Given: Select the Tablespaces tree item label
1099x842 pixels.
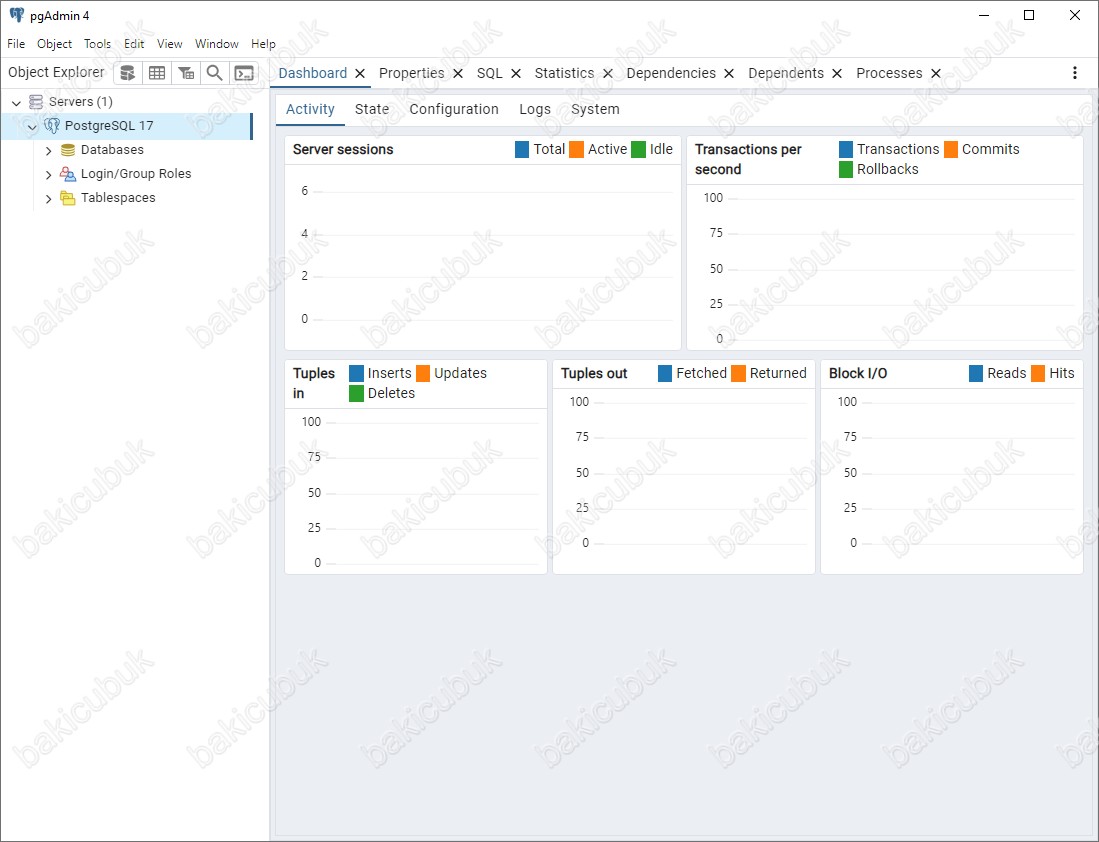Looking at the screenshot, I should 118,198.
